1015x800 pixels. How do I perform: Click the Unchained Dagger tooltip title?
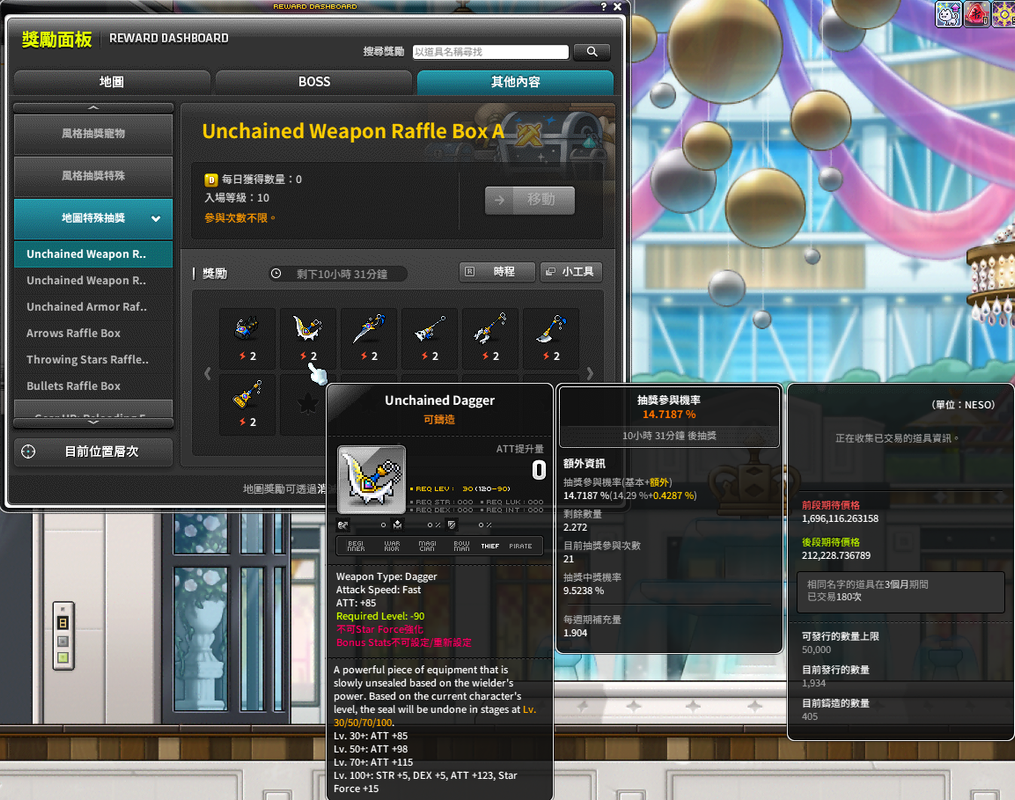440,401
